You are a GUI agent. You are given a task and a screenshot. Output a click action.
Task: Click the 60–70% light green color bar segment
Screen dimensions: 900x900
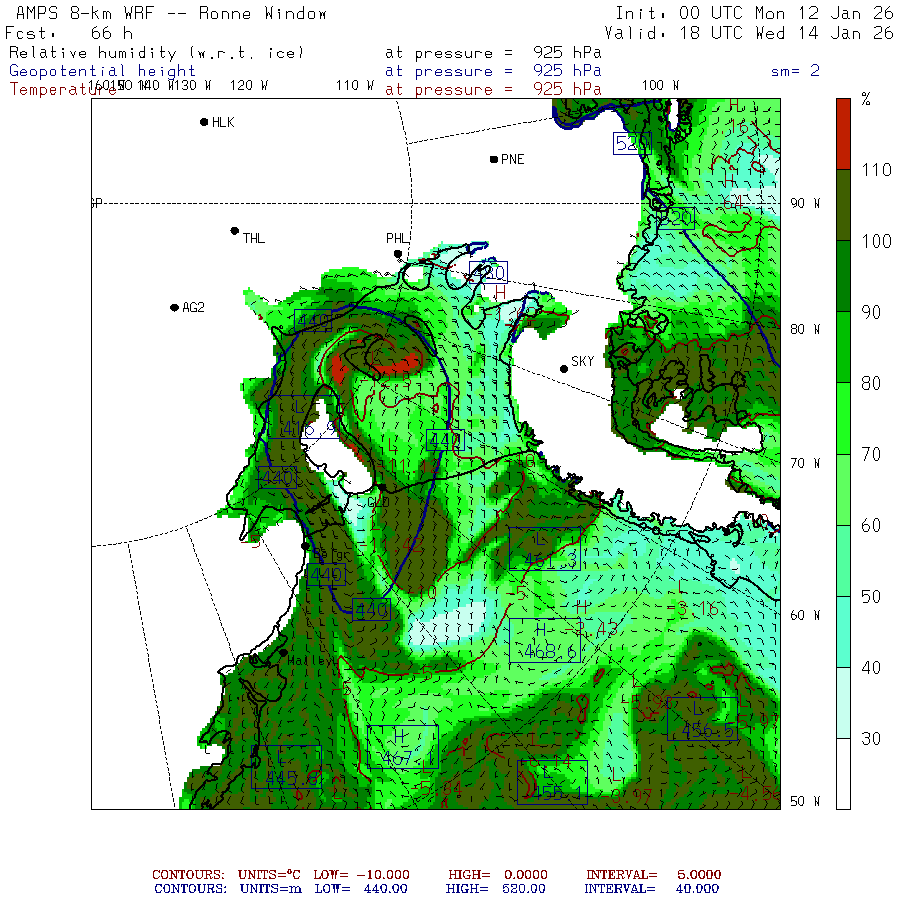tap(843, 490)
